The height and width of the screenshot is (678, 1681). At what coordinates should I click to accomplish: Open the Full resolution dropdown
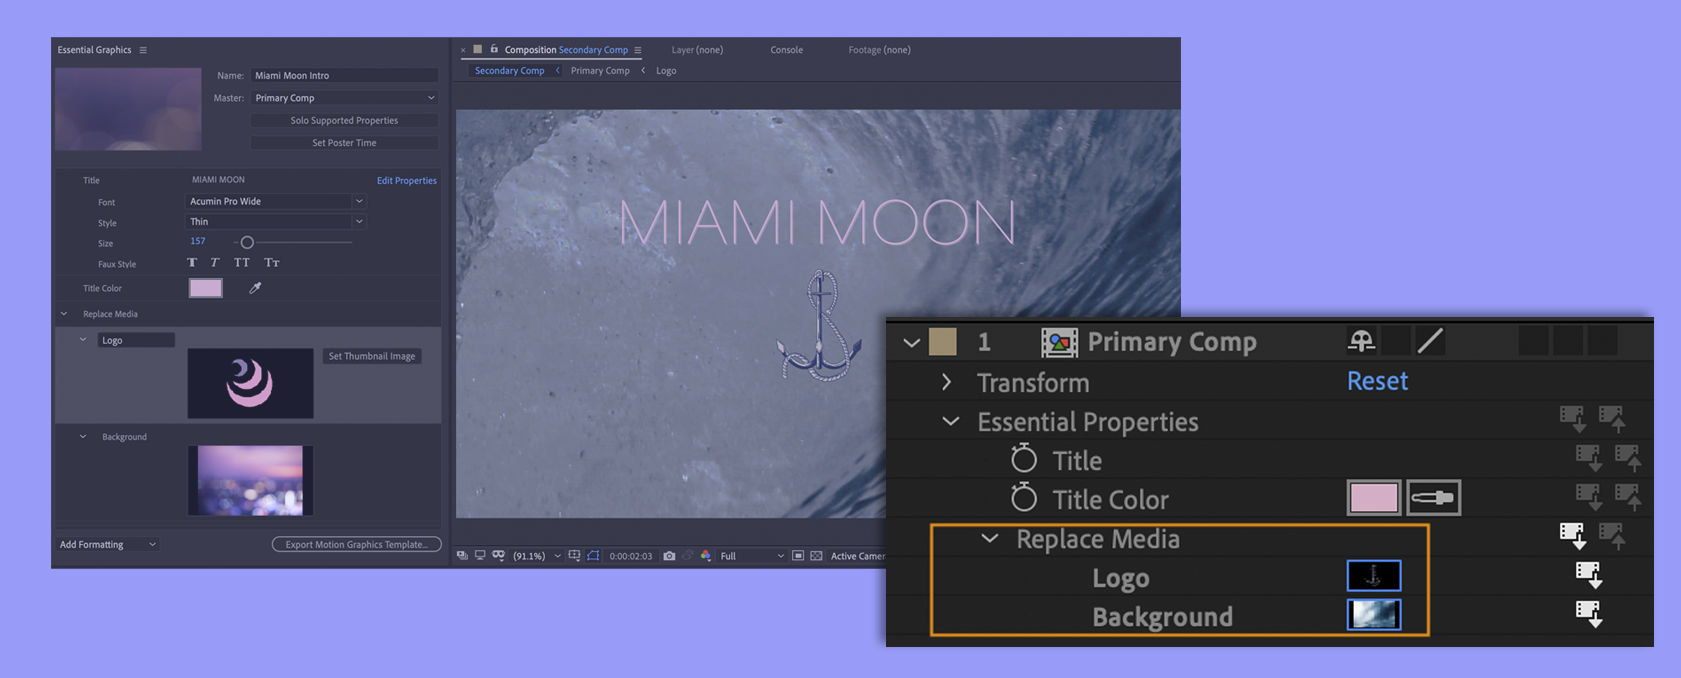click(751, 556)
